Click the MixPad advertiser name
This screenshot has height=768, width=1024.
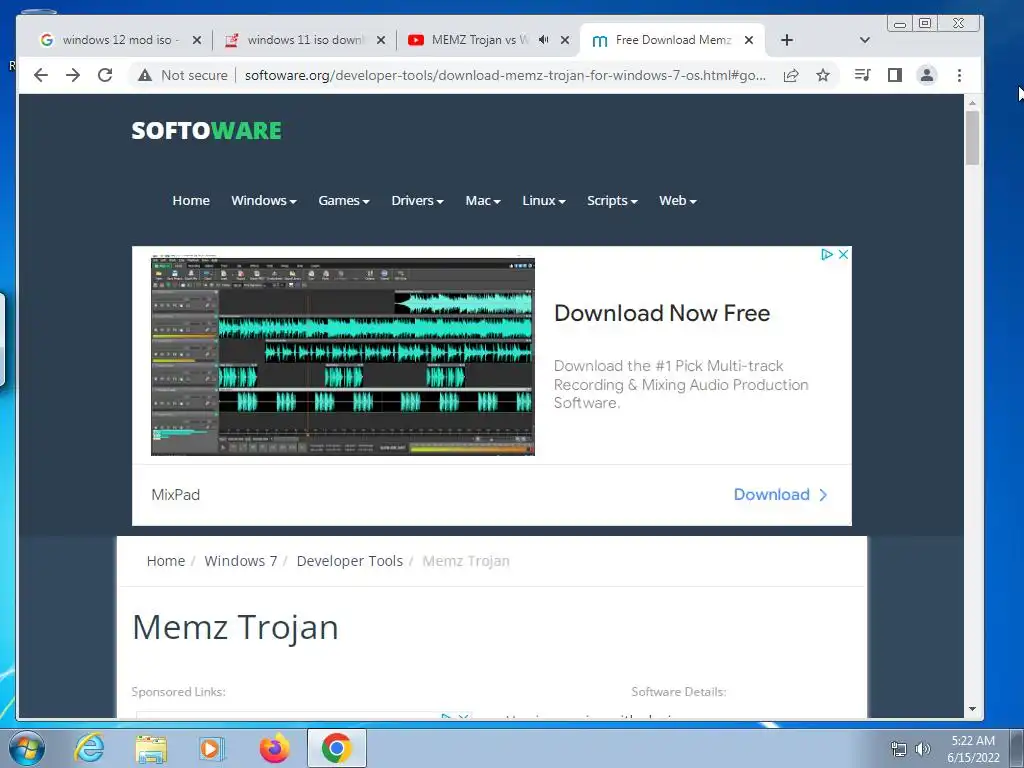click(x=176, y=494)
